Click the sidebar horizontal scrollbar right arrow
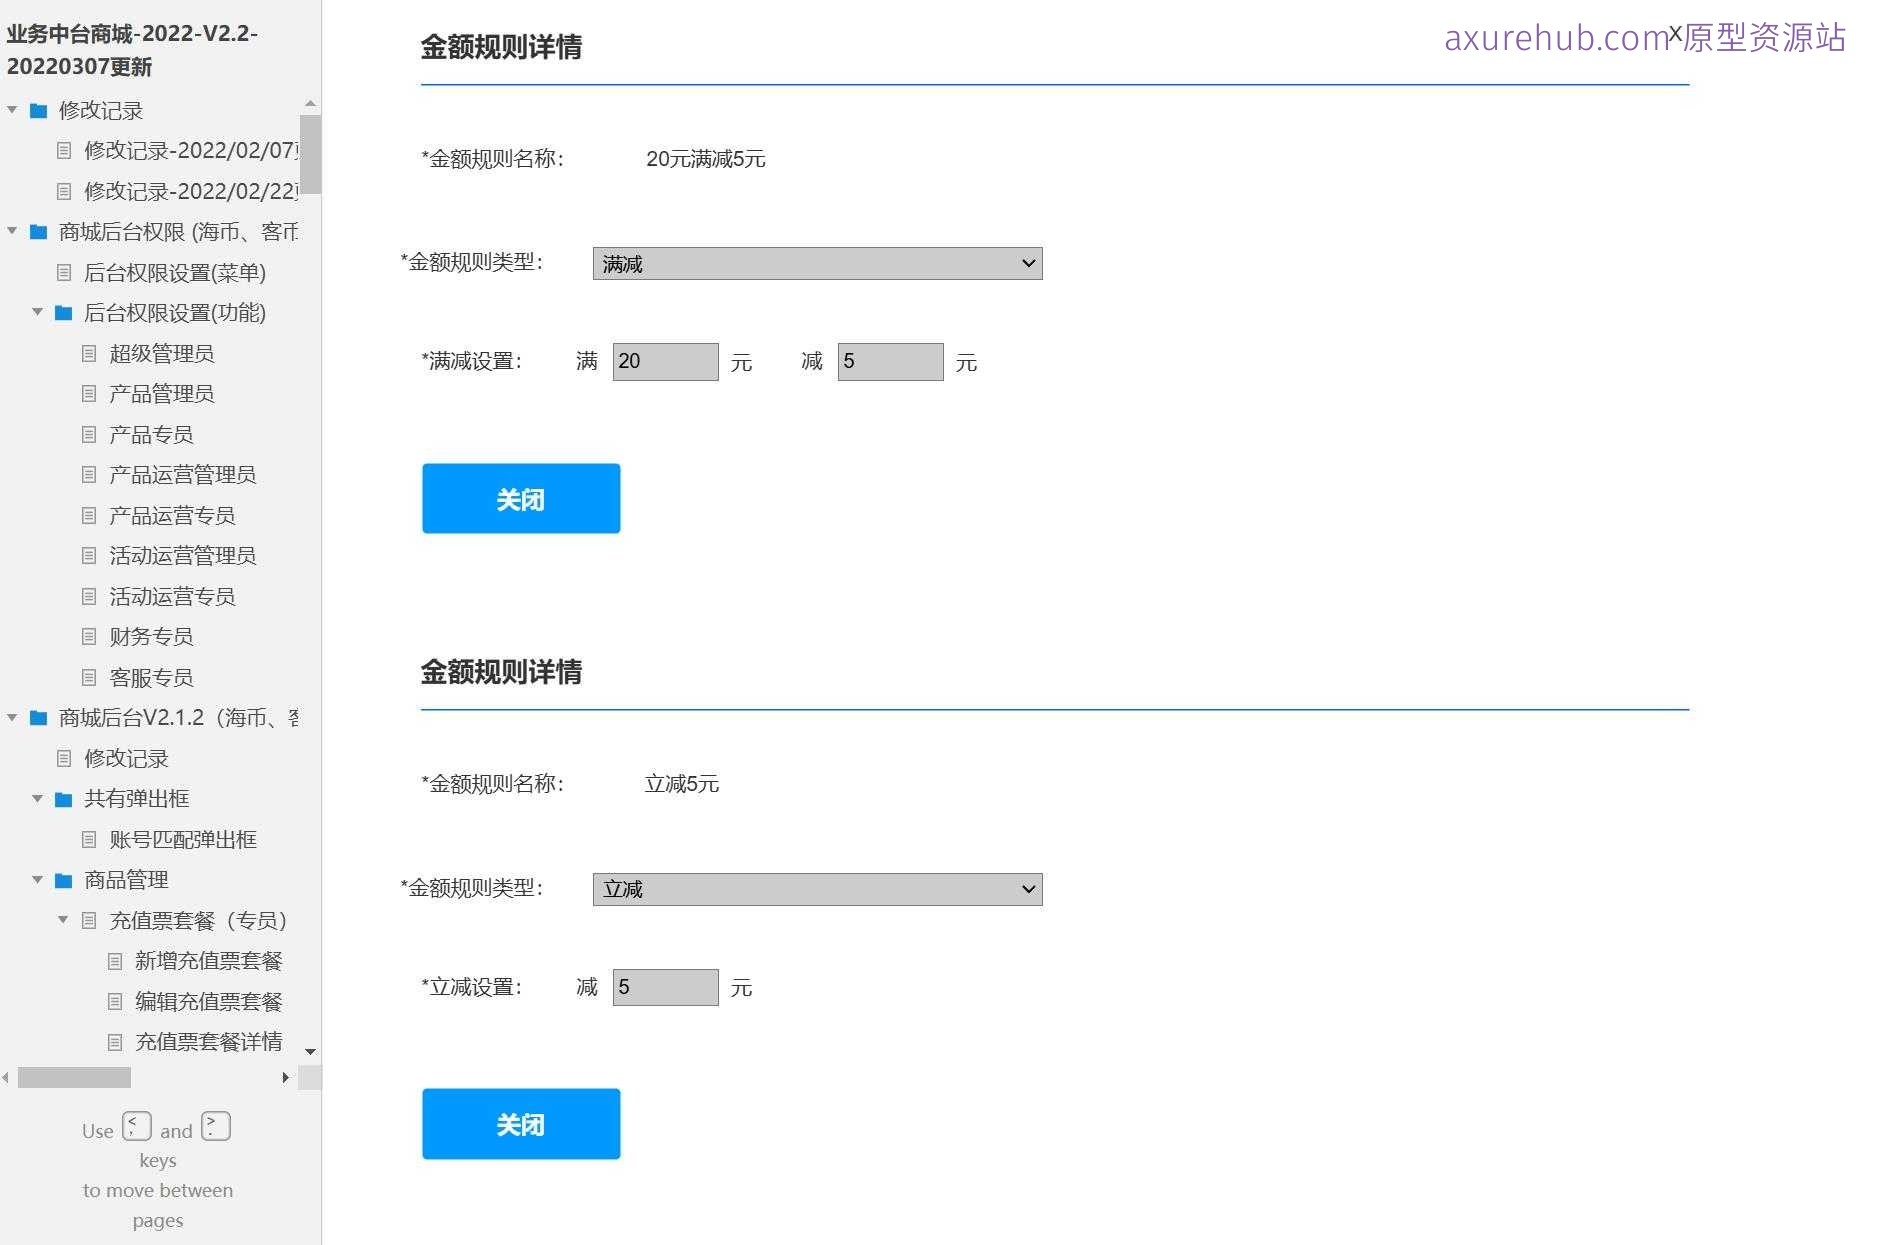Screen dimensions: 1893x1245 point(287,1077)
